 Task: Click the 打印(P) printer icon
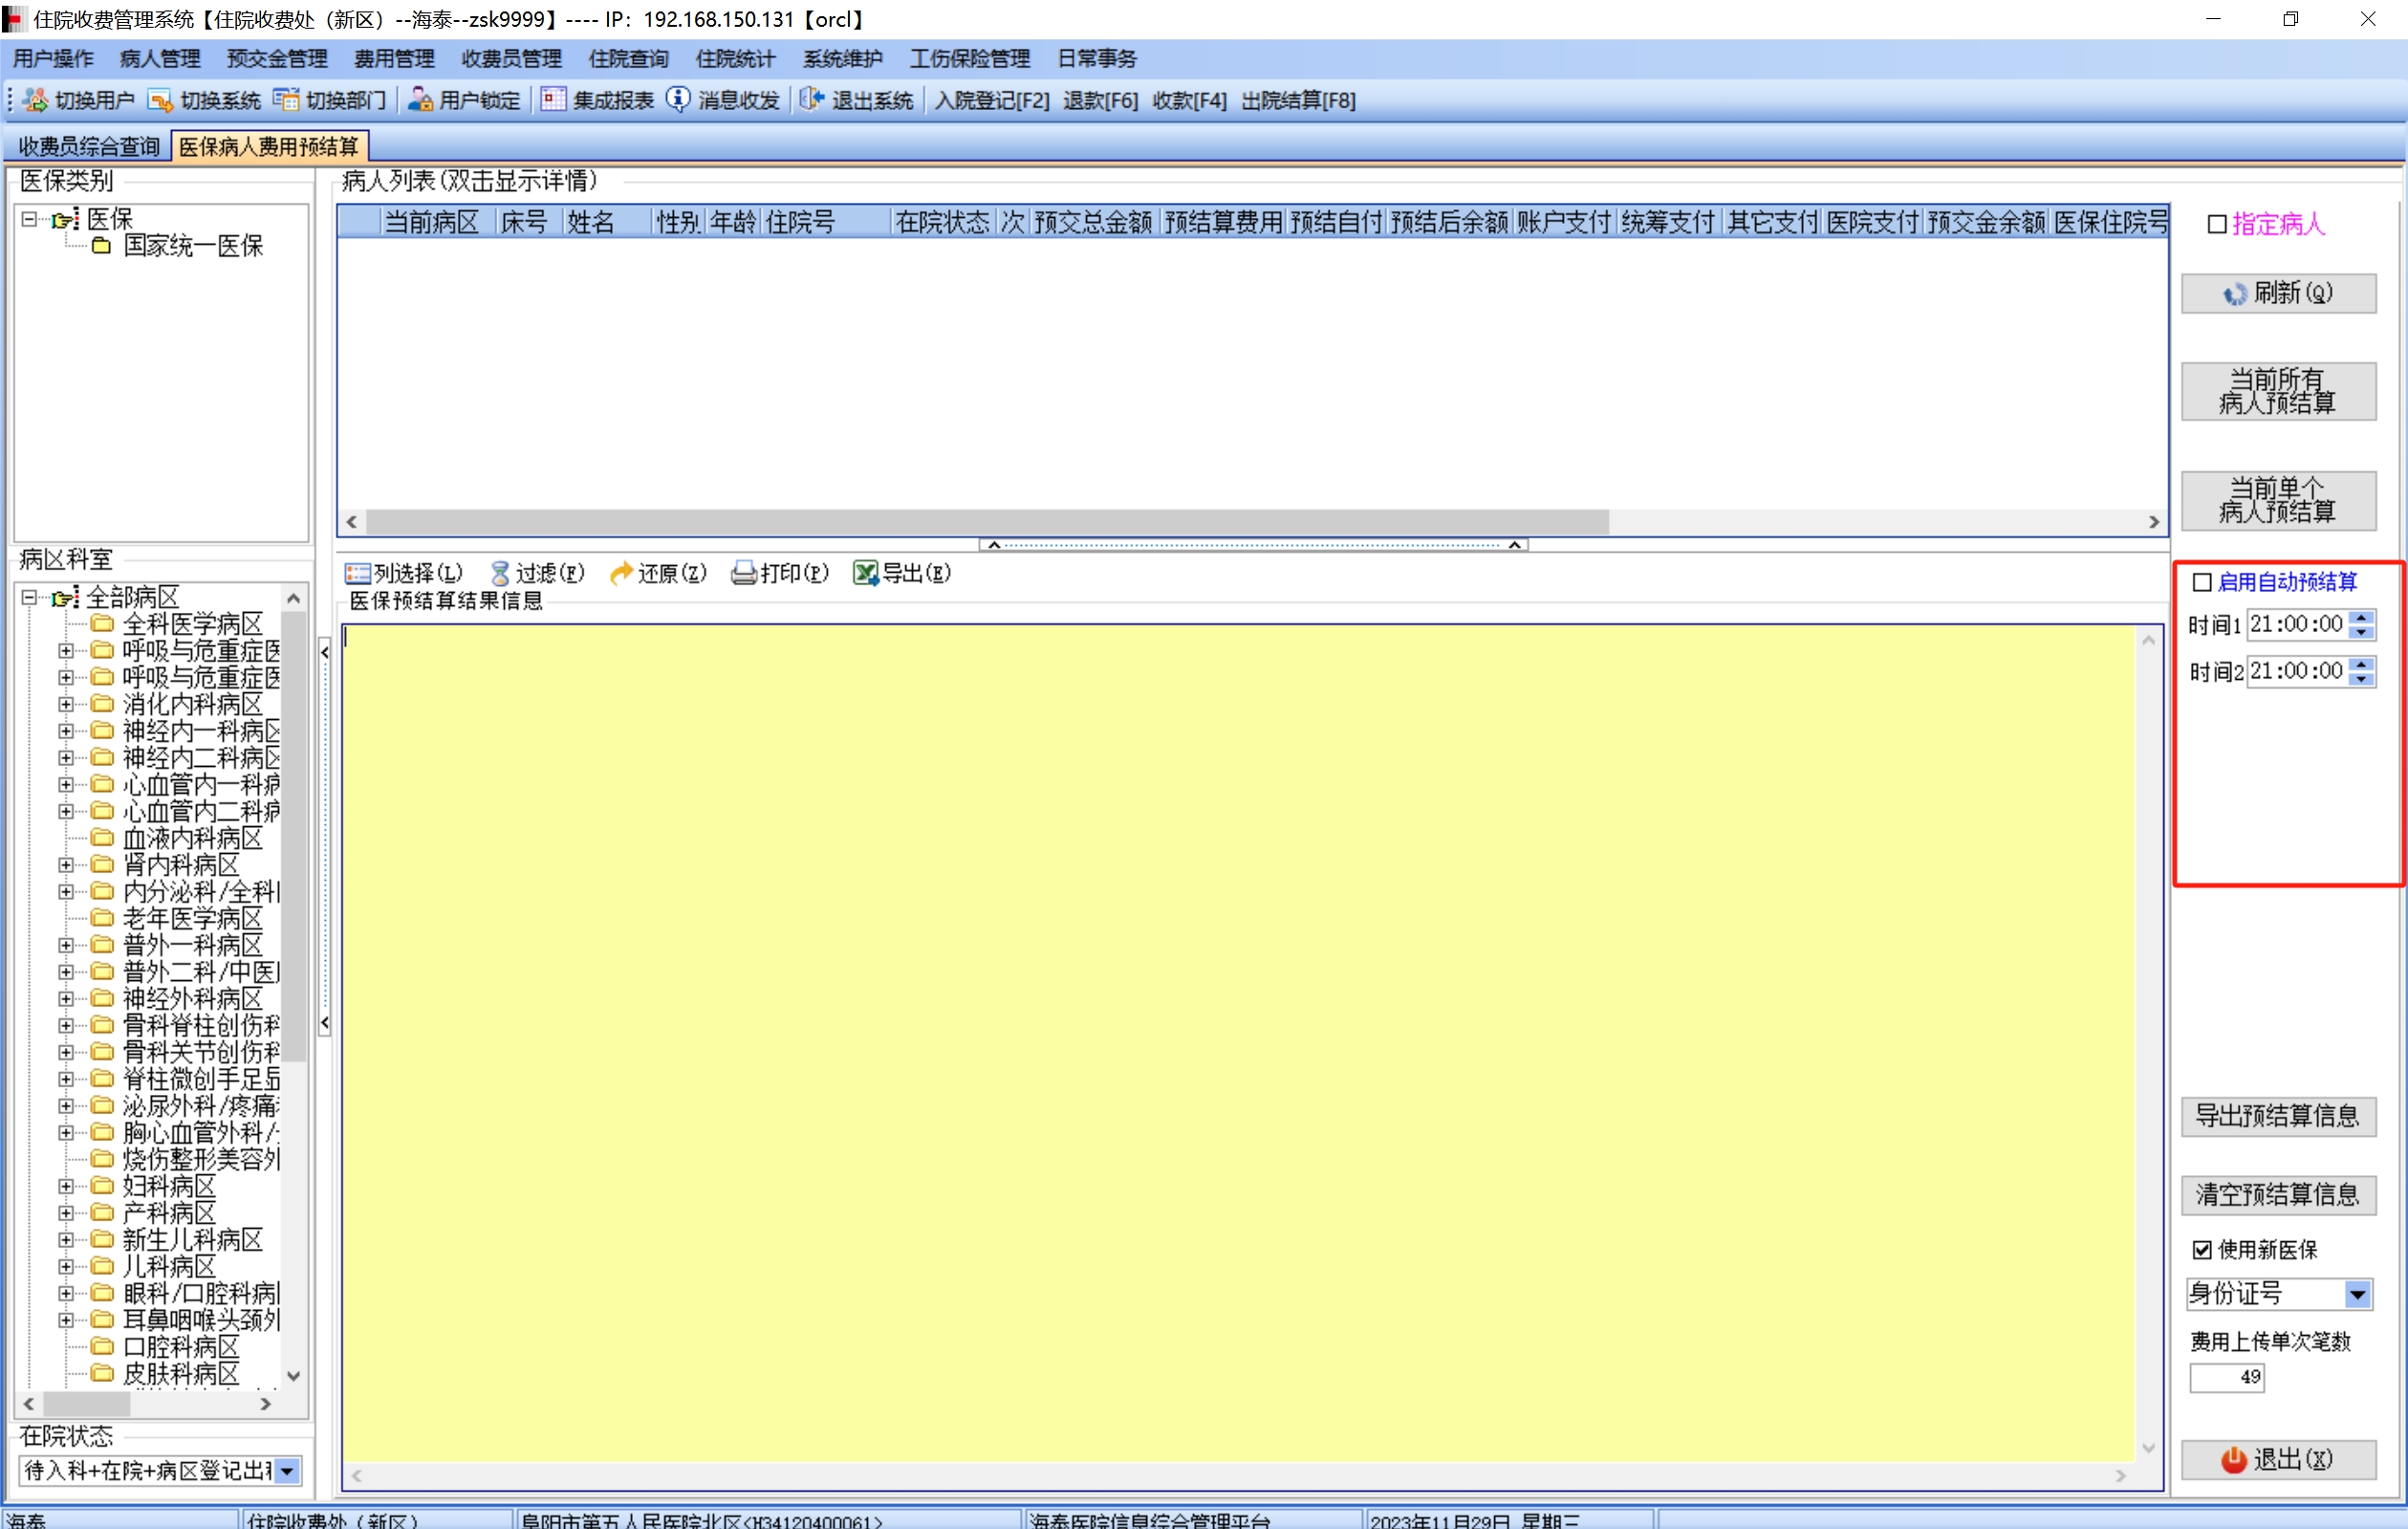[x=743, y=573]
